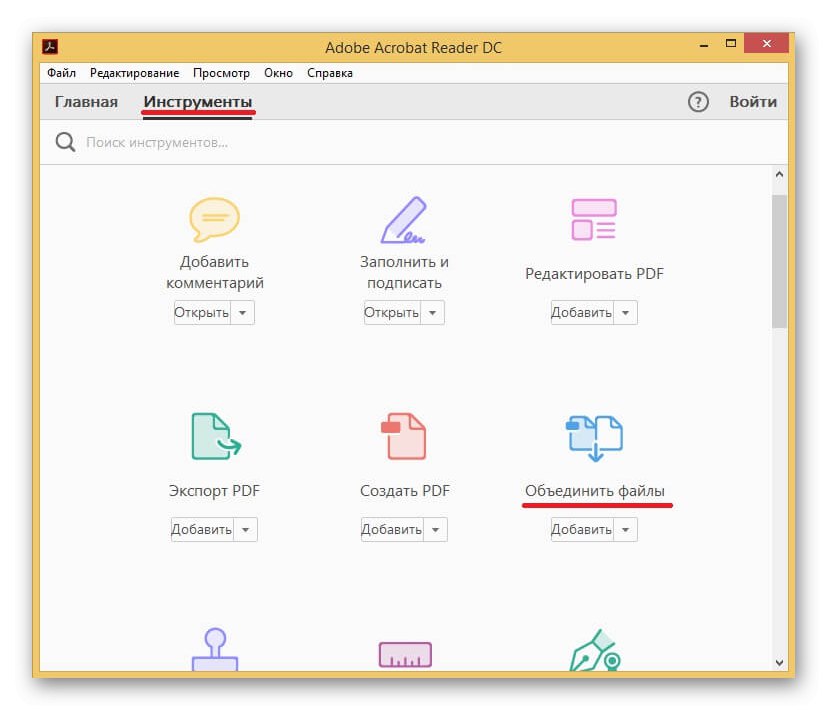Minimize the Acrobat Reader window
The image size is (827, 710).
click(704, 44)
